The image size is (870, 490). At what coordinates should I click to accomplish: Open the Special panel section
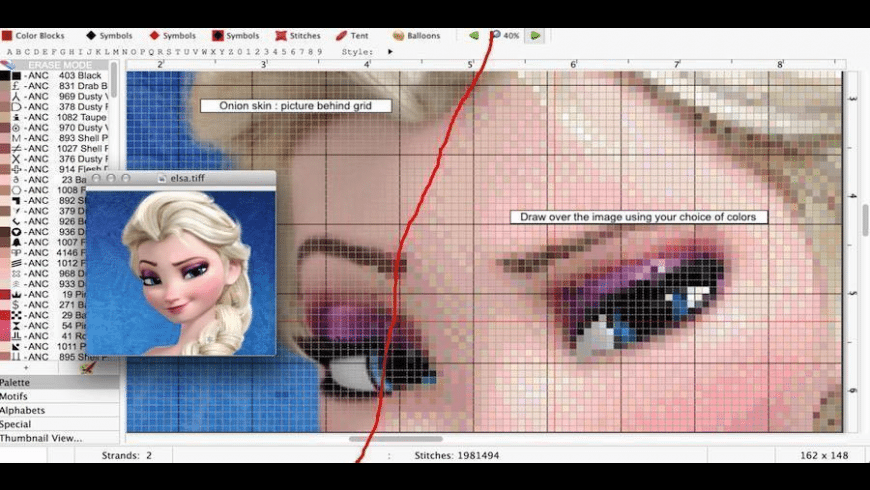16,425
